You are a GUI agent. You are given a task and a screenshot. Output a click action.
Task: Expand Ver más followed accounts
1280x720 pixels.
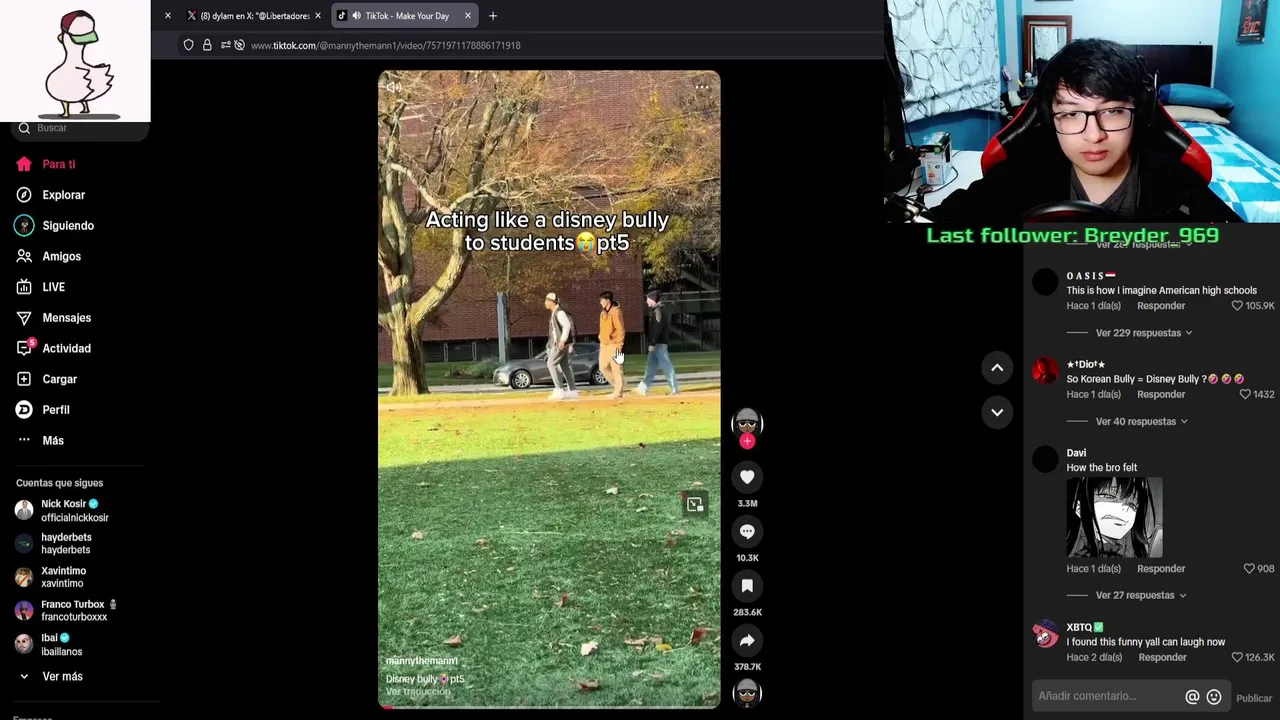point(62,677)
